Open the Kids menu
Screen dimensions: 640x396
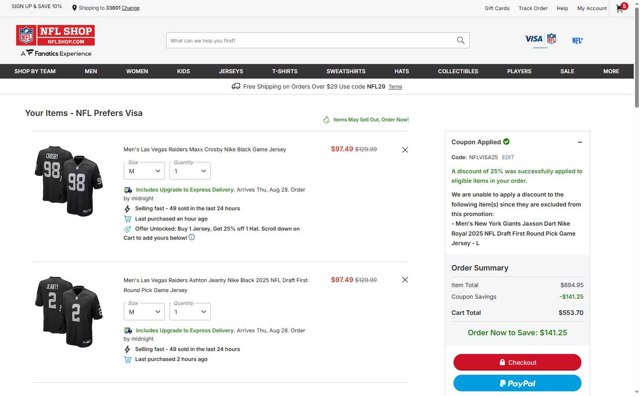pyautogui.click(x=183, y=71)
